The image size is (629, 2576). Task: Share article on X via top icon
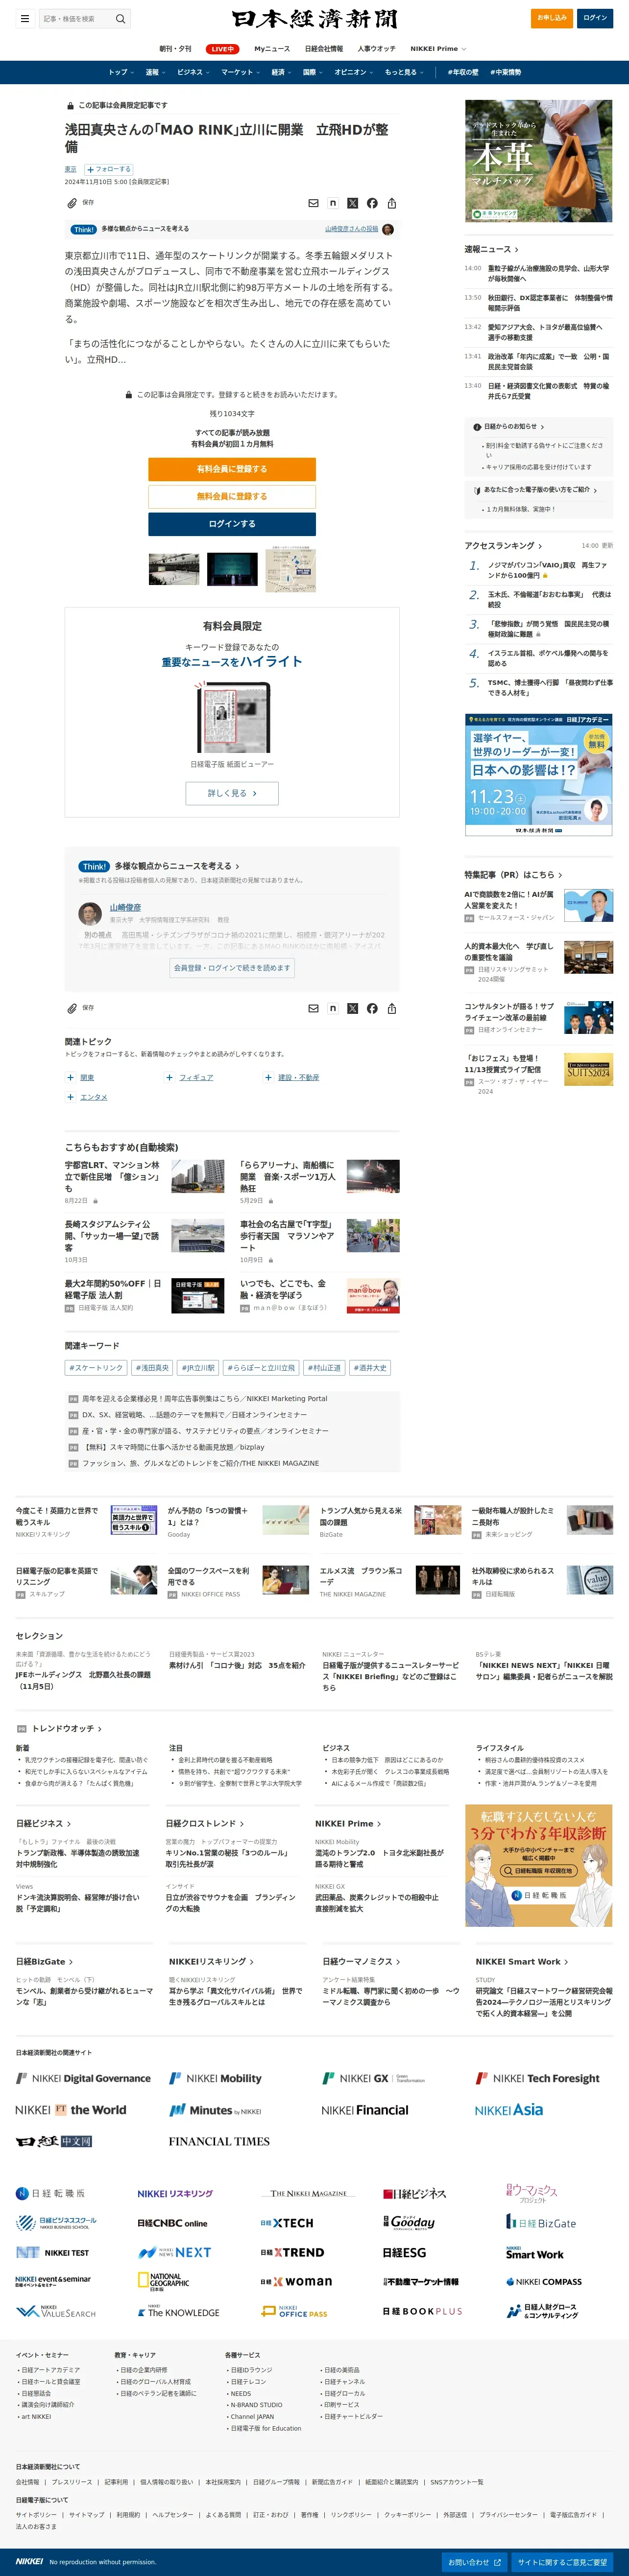(x=352, y=203)
